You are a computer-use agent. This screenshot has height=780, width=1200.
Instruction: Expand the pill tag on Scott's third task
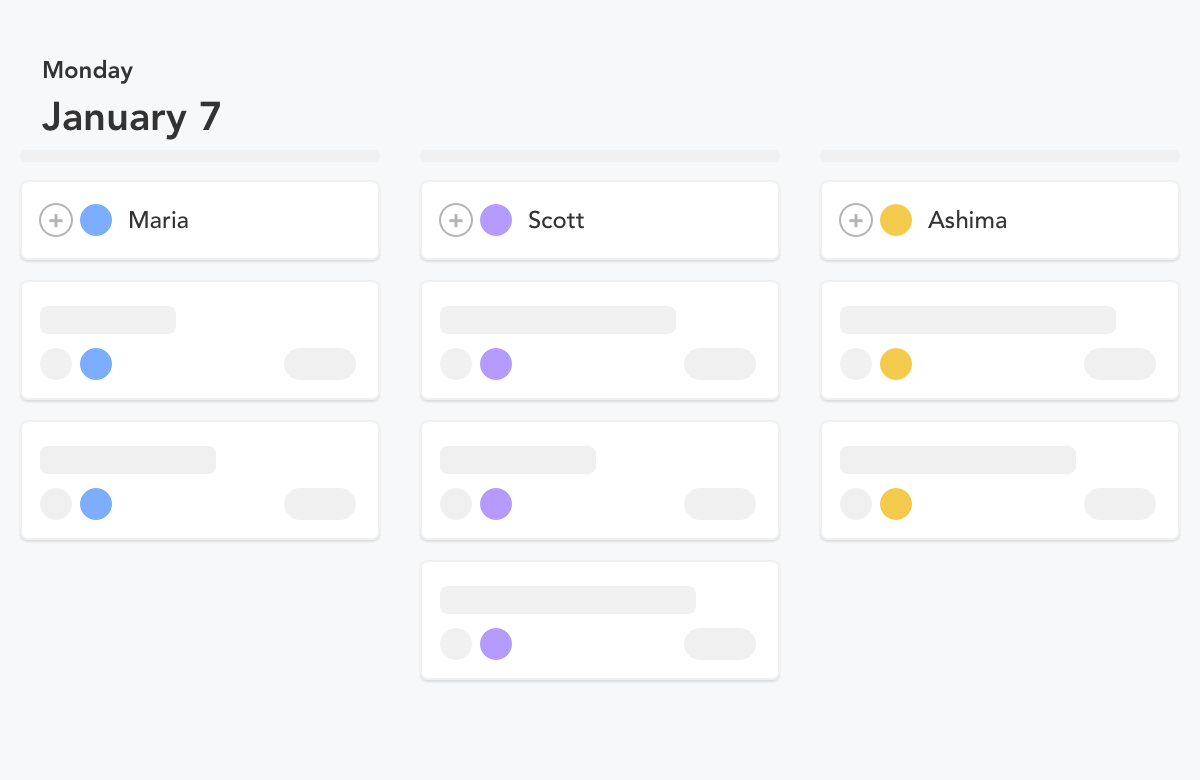pyautogui.click(x=720, y=644)
